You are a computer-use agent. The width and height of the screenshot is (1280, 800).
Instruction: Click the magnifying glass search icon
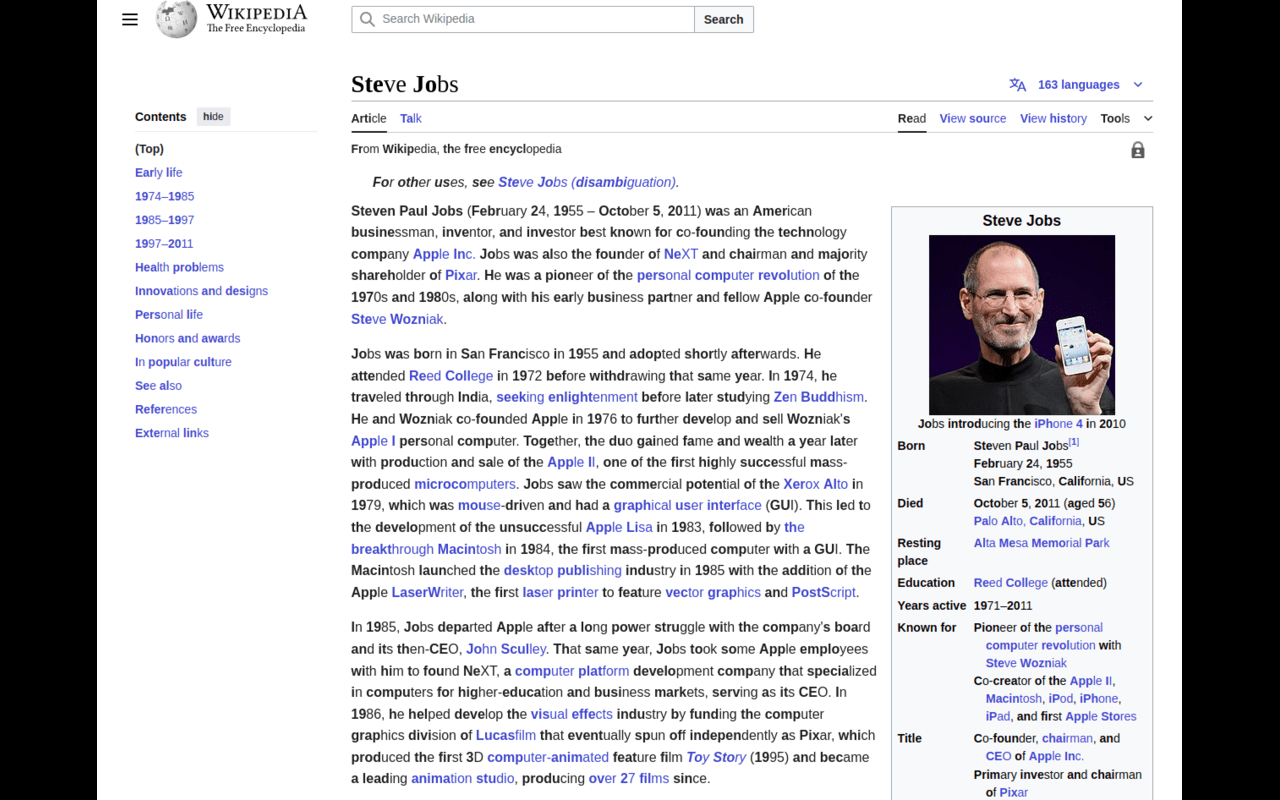point(367,19)
